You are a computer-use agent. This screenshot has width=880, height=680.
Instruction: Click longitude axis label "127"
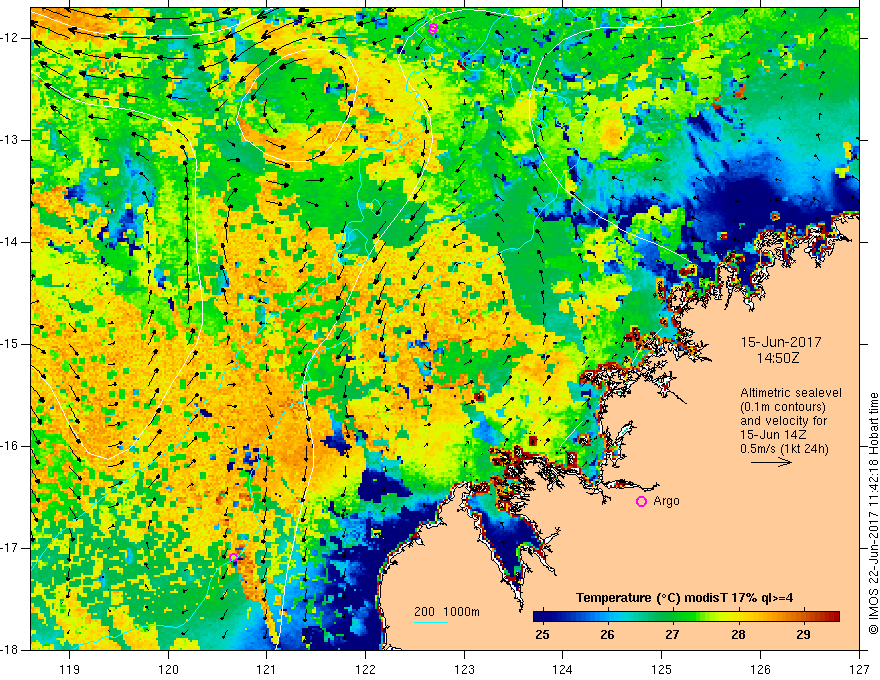(859, 669)
